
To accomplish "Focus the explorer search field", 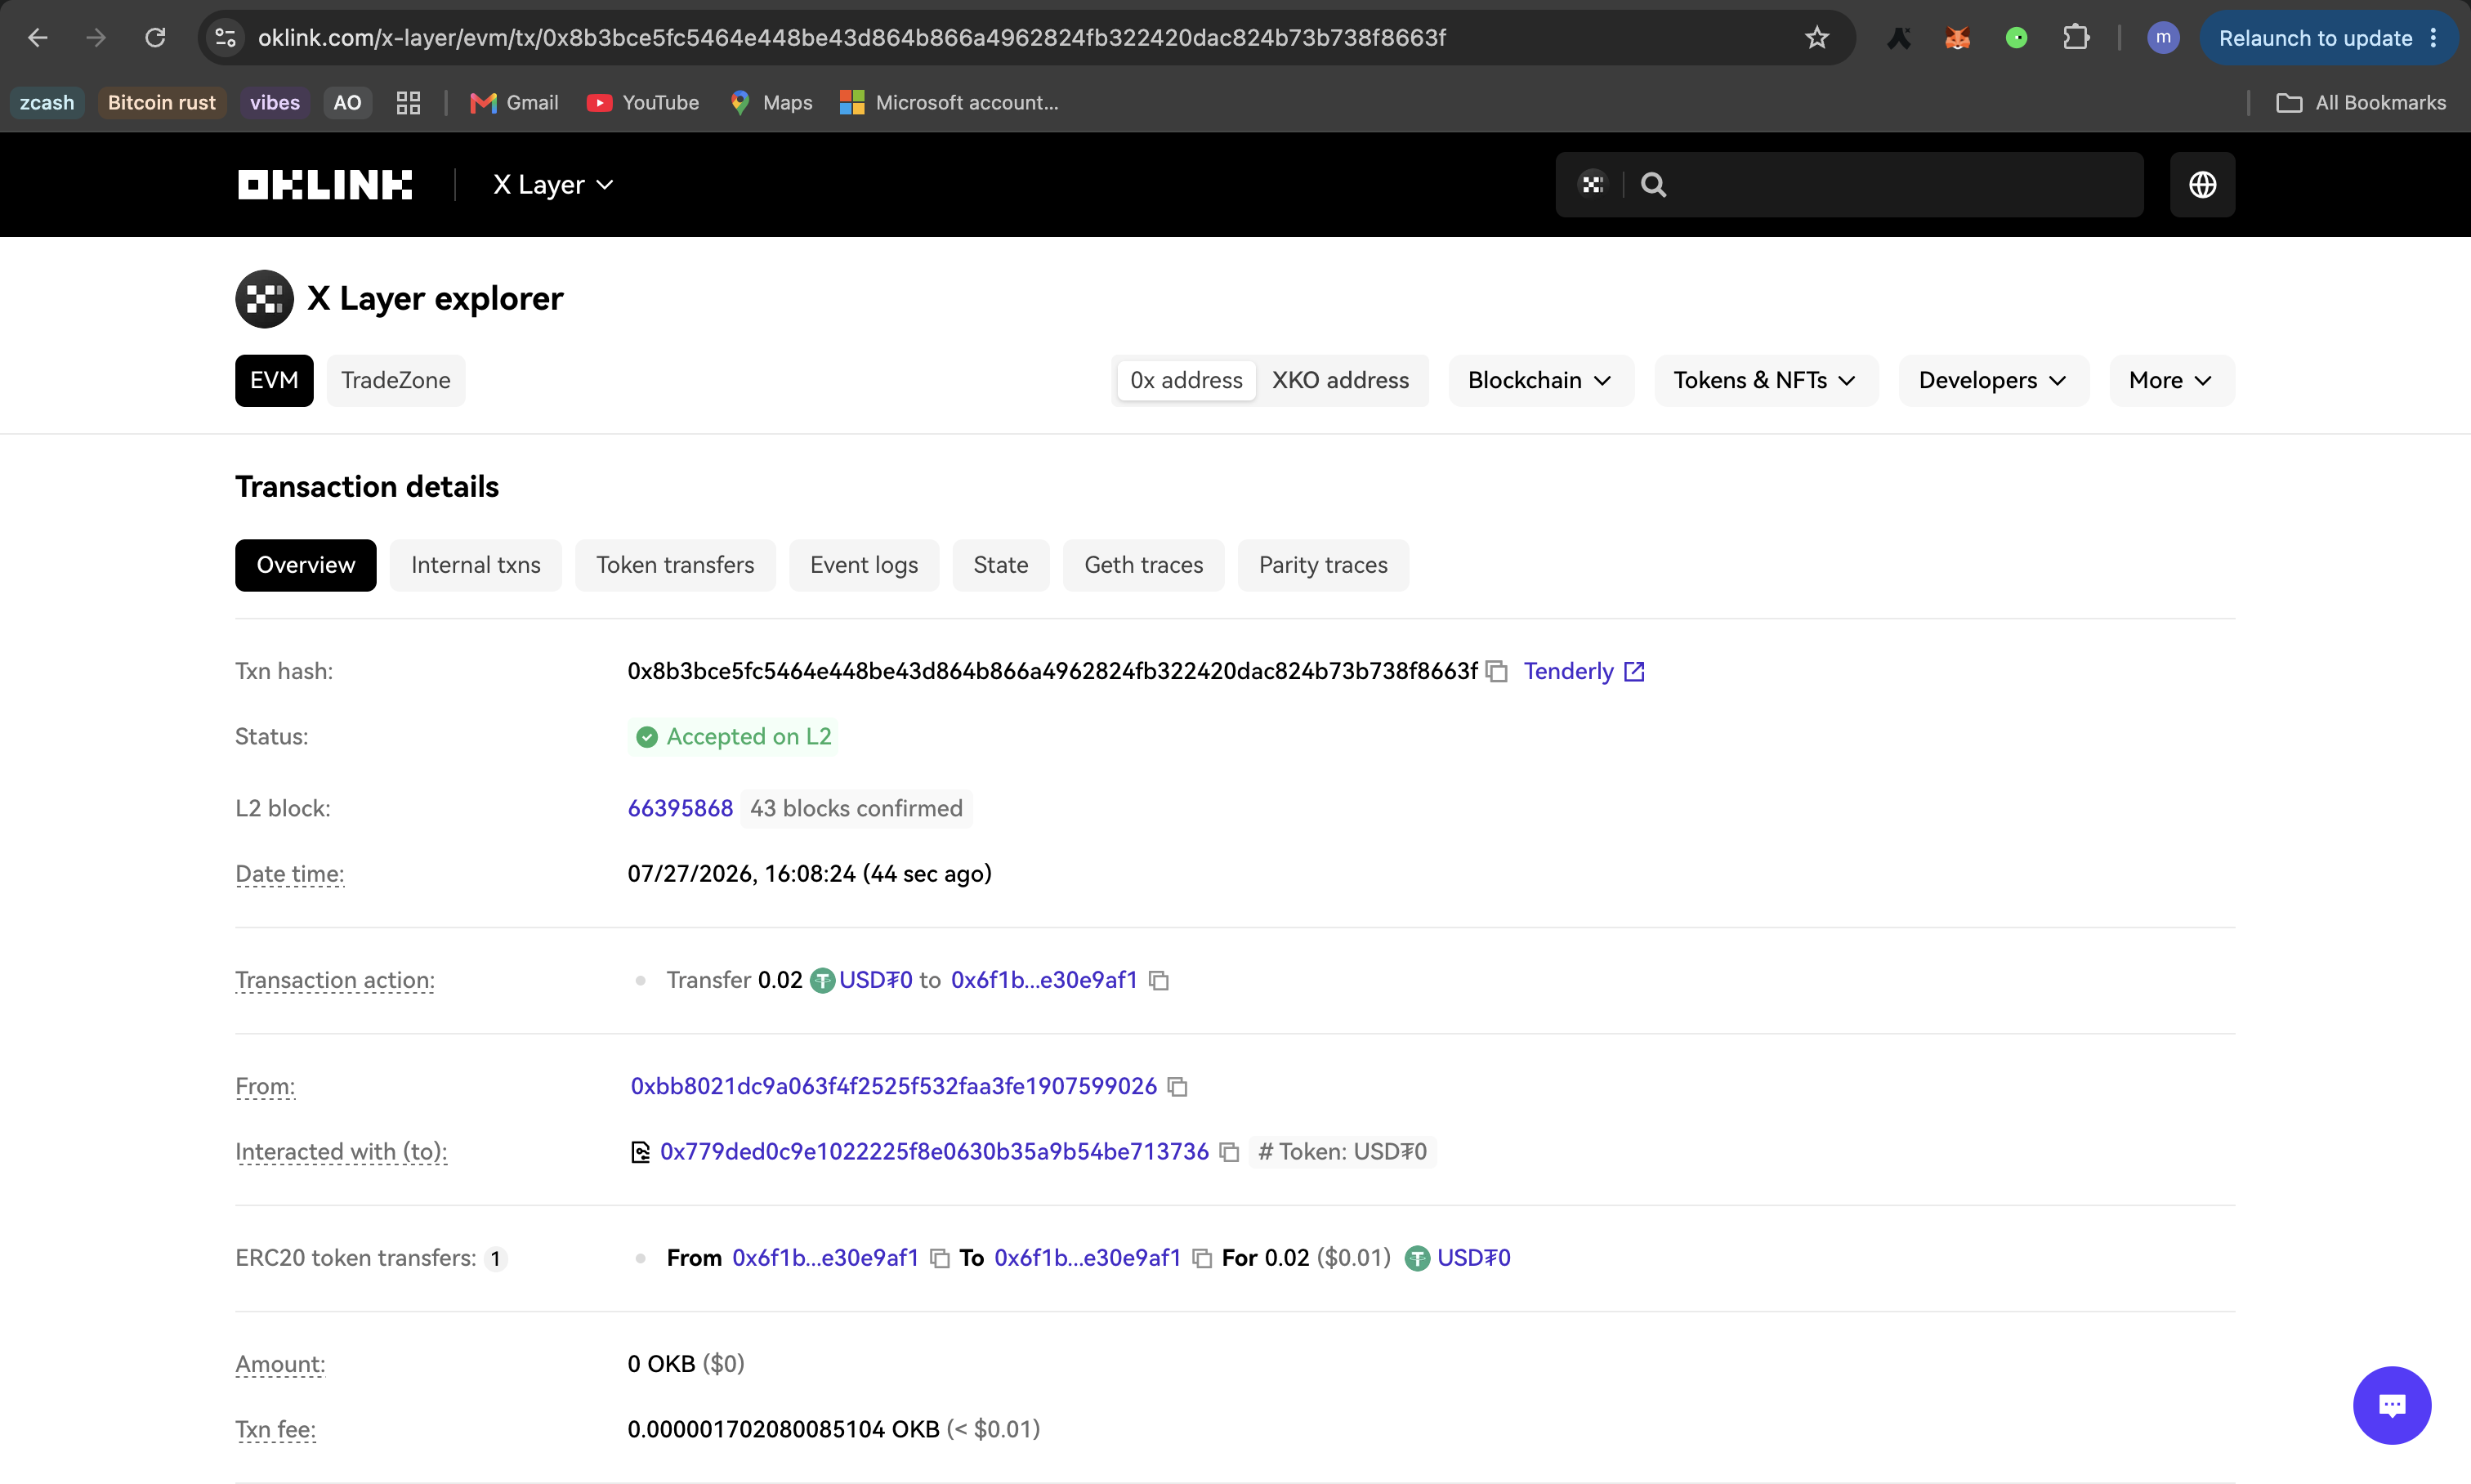I will coord(1900,185).
